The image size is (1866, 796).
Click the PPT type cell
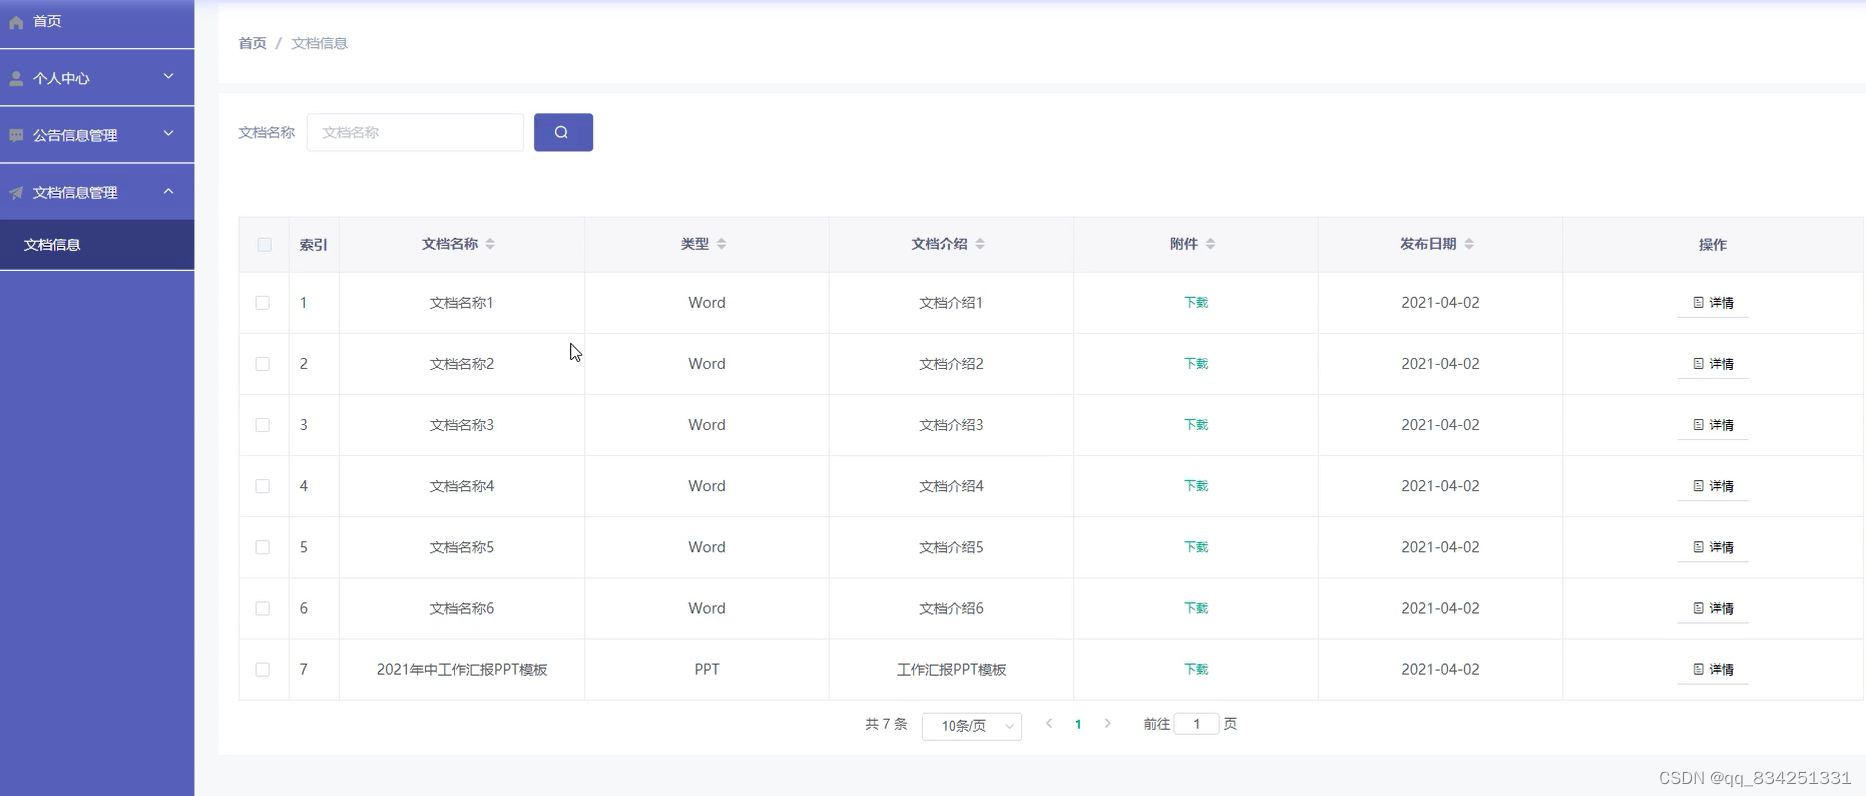707,669
